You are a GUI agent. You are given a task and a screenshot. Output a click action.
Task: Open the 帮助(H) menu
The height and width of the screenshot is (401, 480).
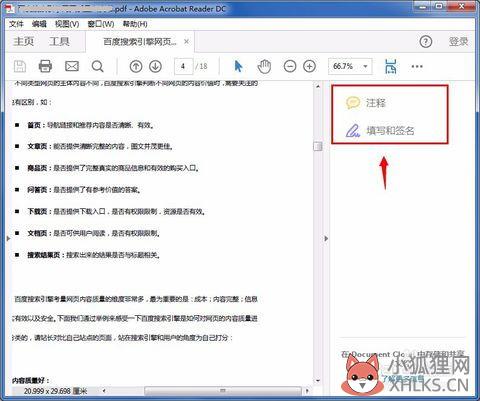click(x=135, y=24)
